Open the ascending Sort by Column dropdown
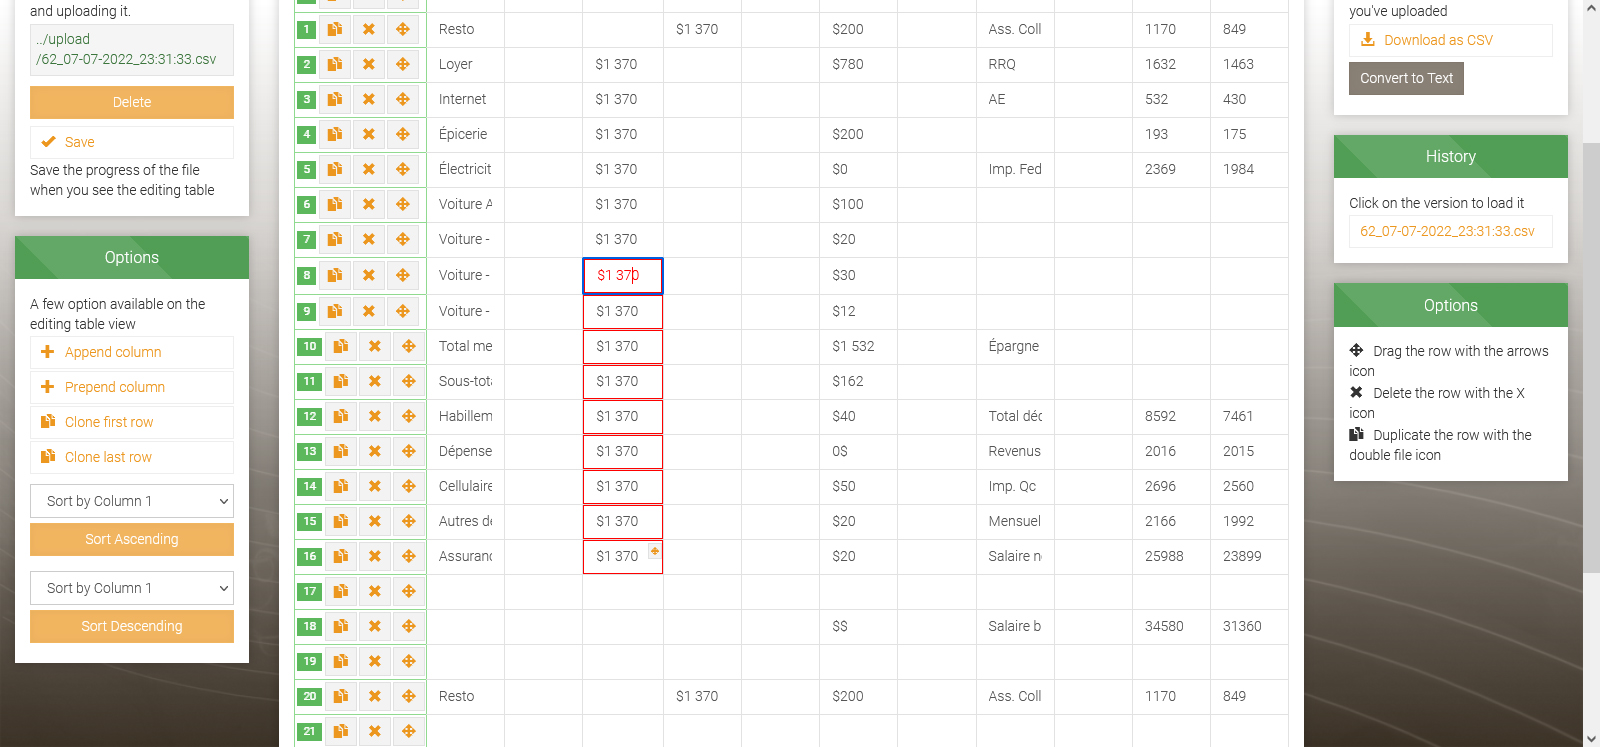1600x747 pixels. click(132, 501)
